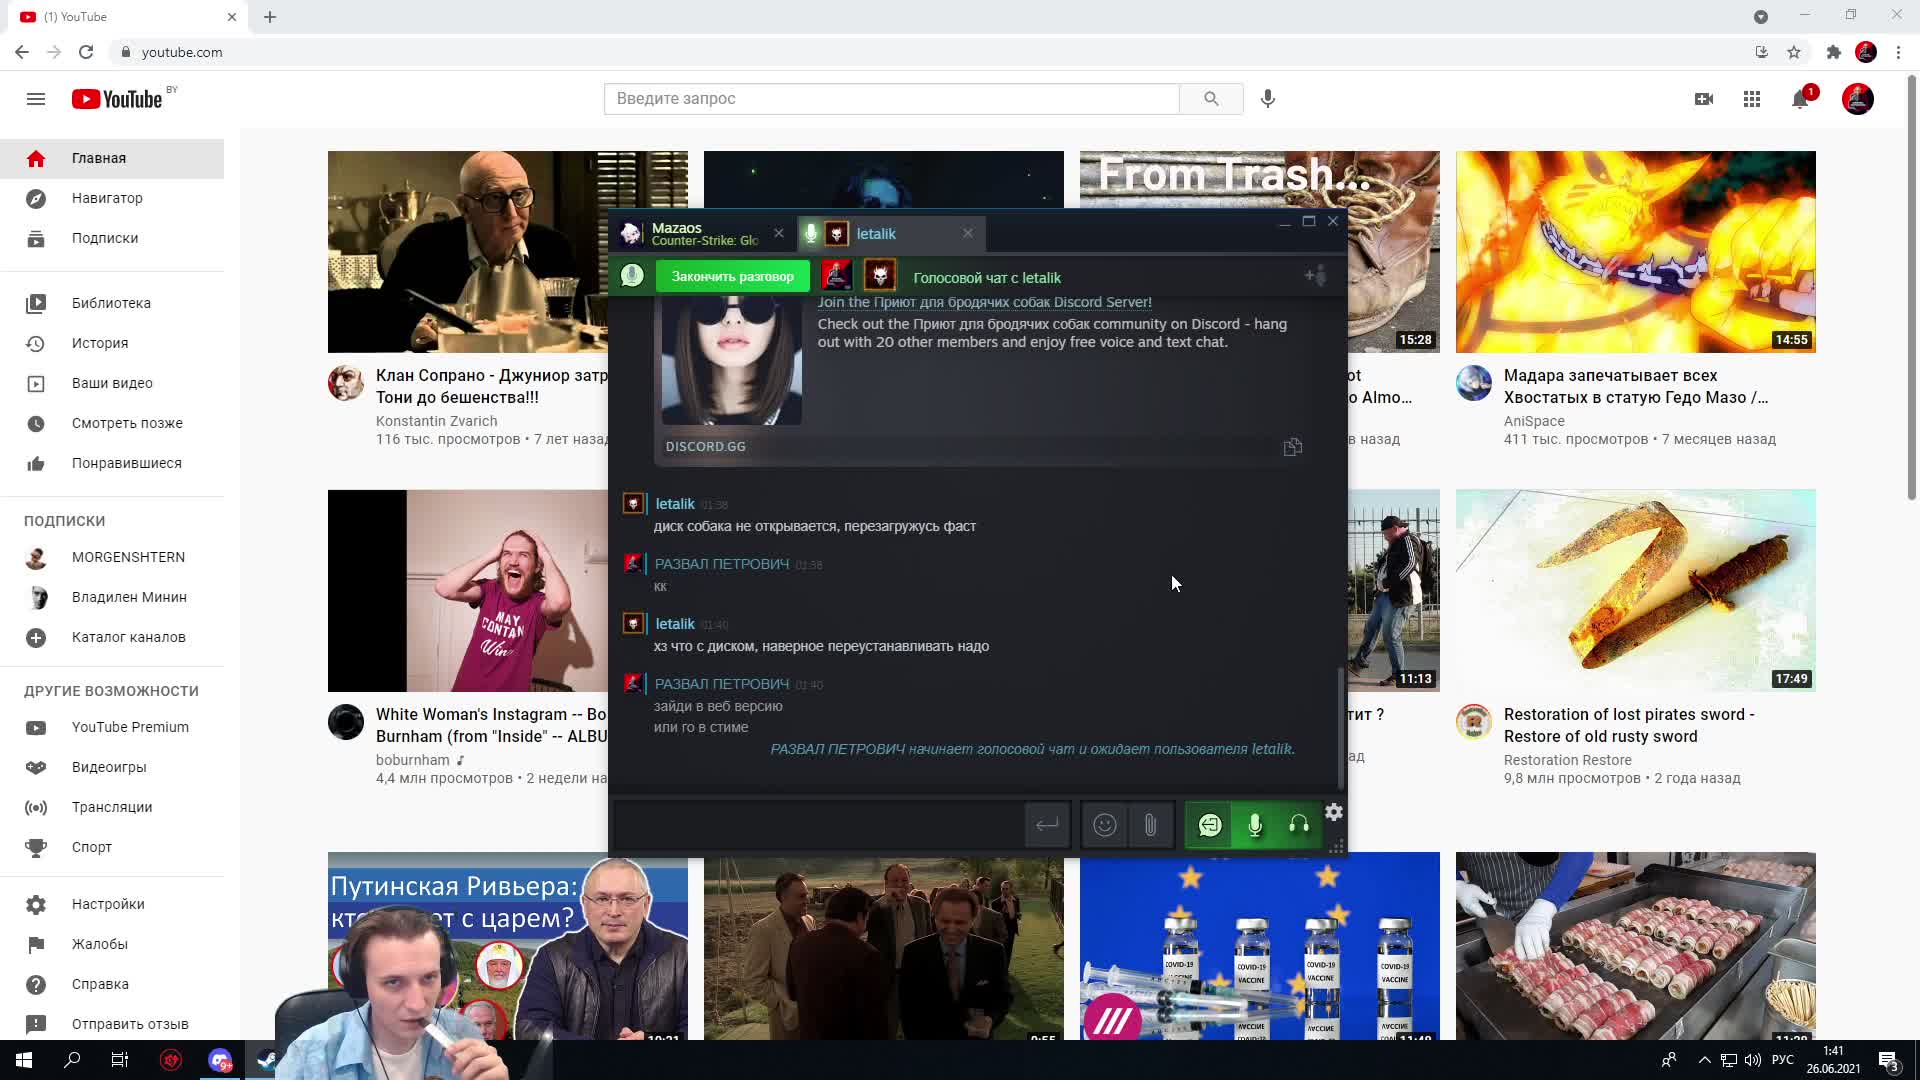The height and width of the screenshot is (1080, 1920).
Task: Invite a friend to the voice chat
Action: [x=1316, y=276]
